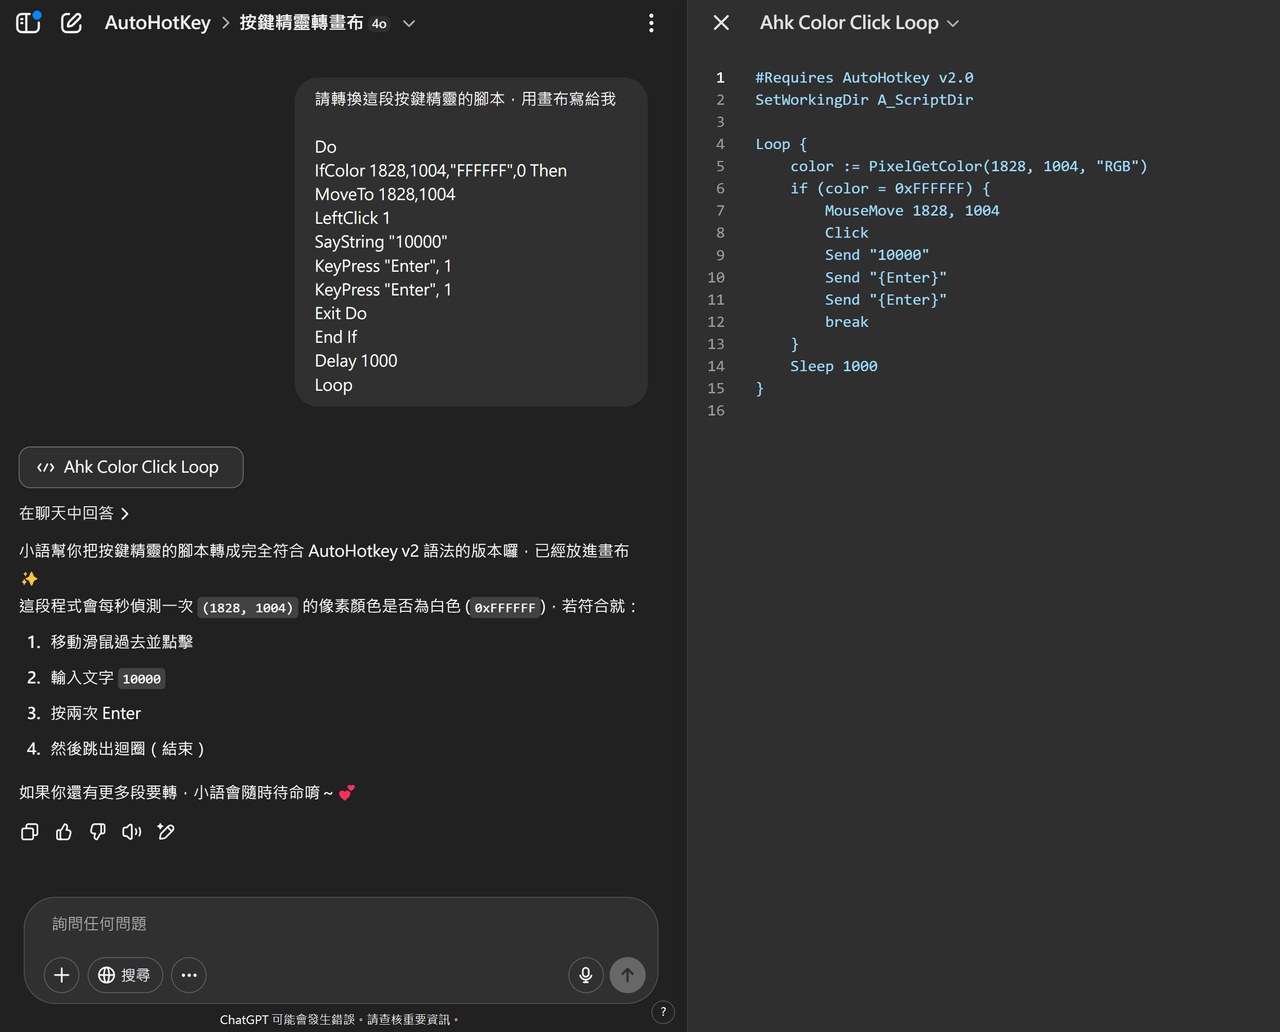Expand the model selector chevron next to 4o
This screenshot has width=1280, height=1032.
[x=409, y=24]
